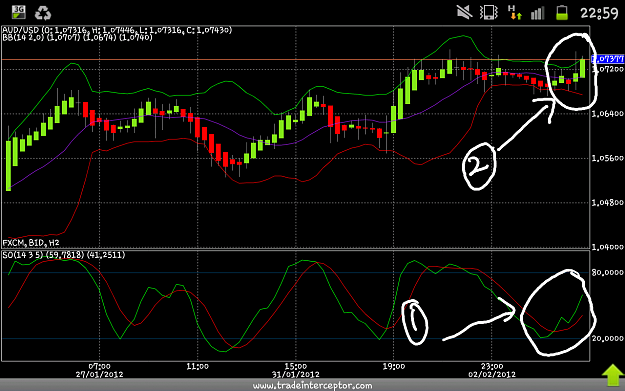Tap the 1.06400 price axis label

pos(607,114)
